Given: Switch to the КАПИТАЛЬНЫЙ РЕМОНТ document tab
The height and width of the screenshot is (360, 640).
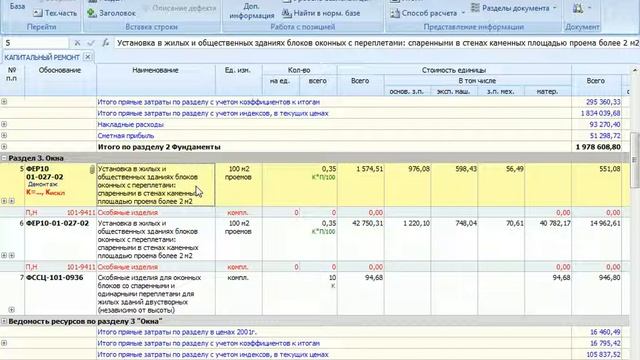Looking at the screenshot, I should click(42, 57).
